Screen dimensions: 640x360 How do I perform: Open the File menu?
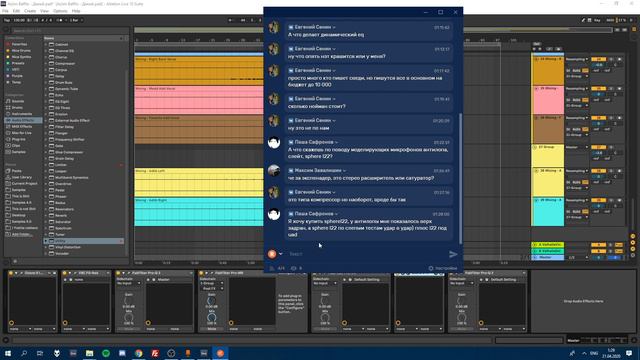pyautogui.click(x=5, y=11)
